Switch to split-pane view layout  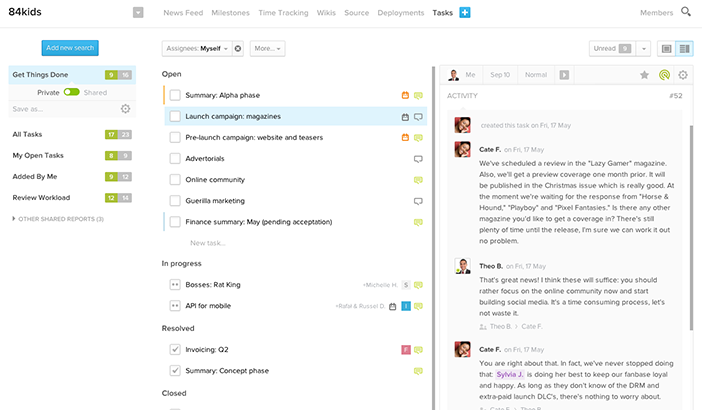click(684, 48)
